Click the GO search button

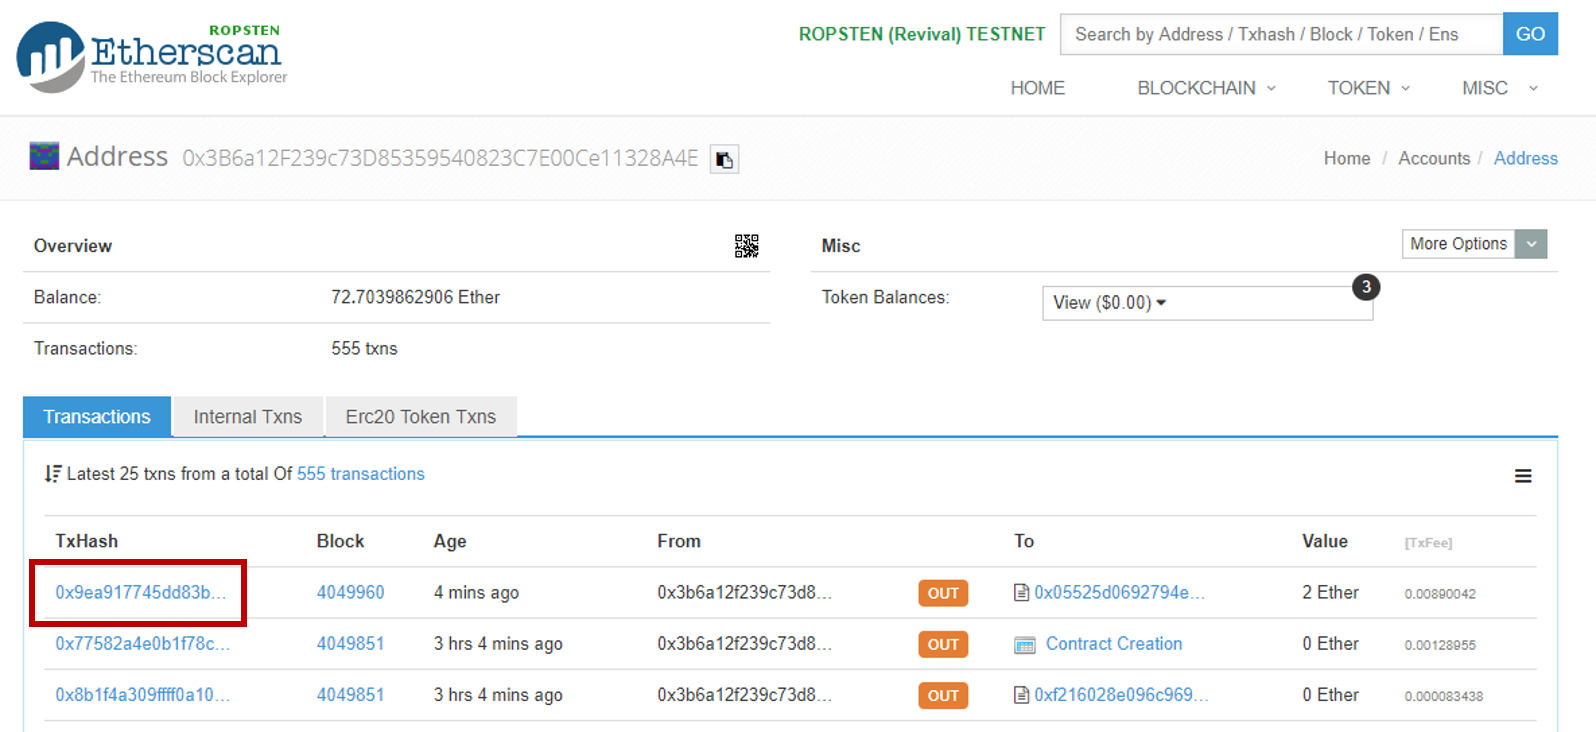[1530, 34]
